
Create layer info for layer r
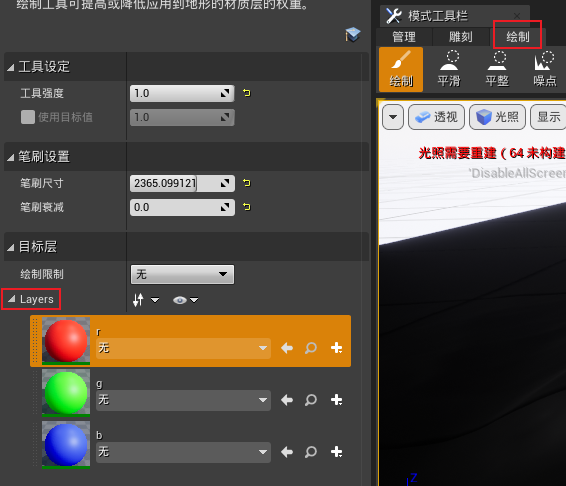coord(336,348)
